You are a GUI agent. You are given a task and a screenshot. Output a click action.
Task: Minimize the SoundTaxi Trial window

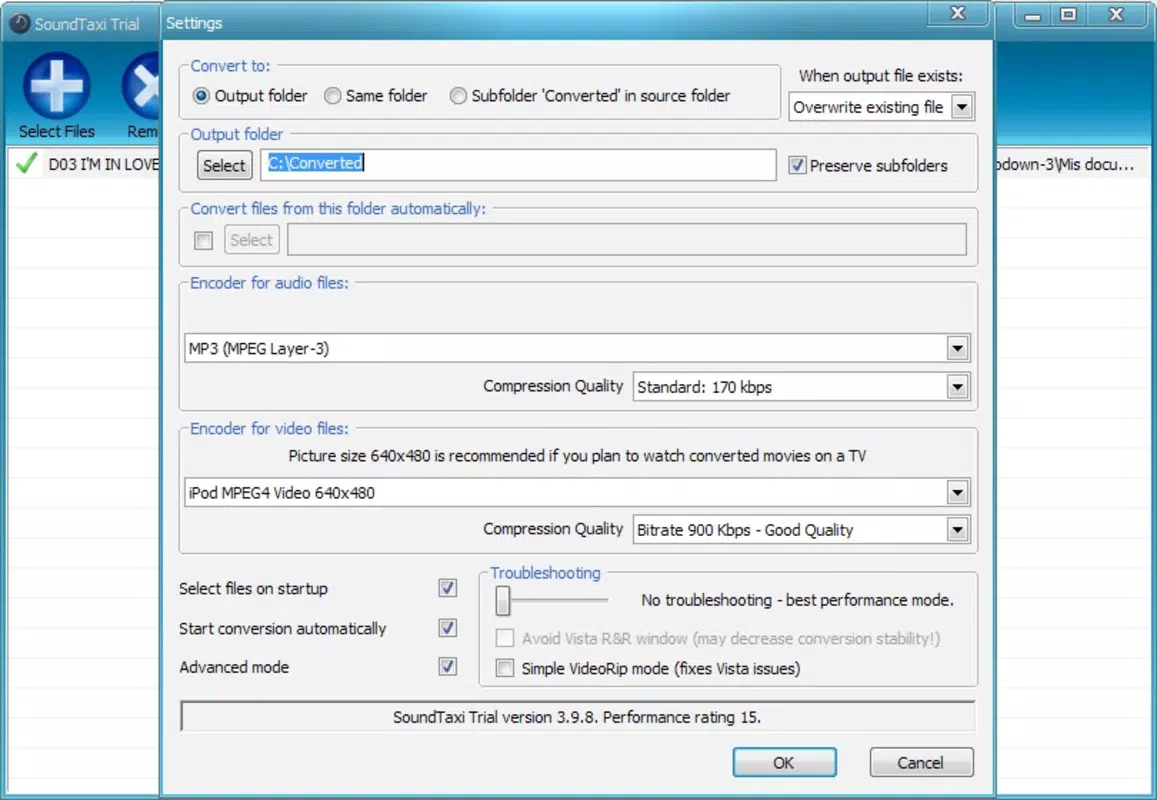point(1033,15)
